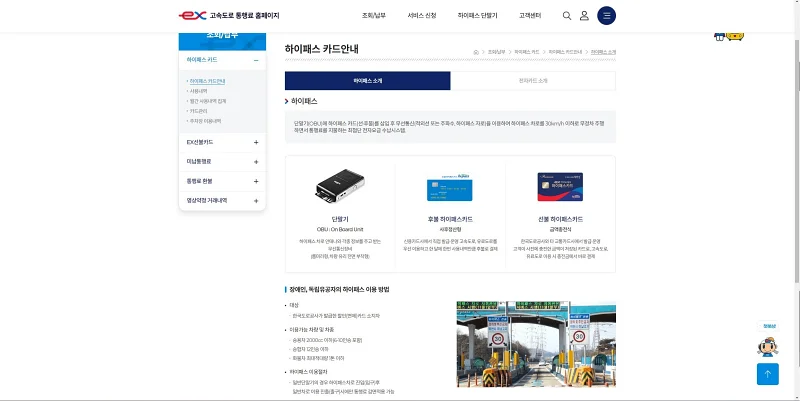Click 하이패스 소개 in the breadcrumb
800x401 pixels.
(603, 52)
